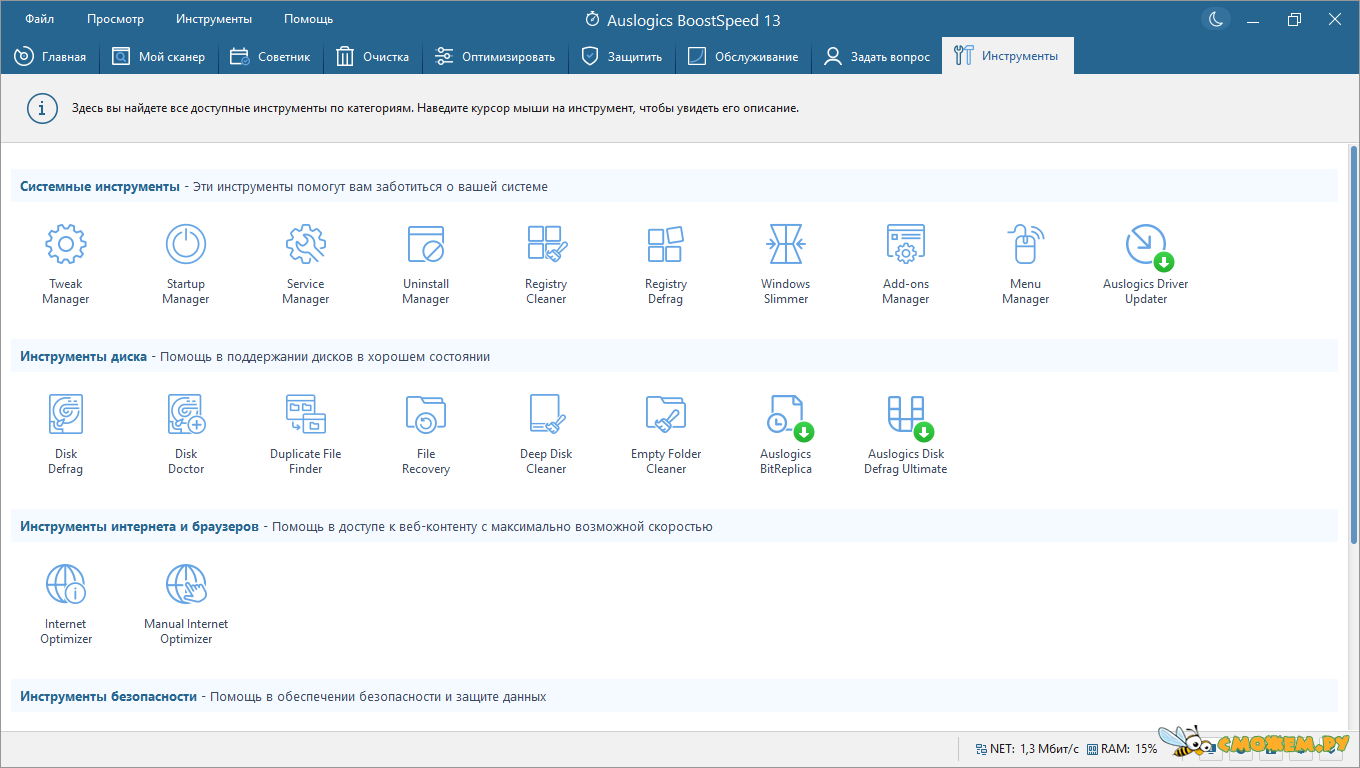Click the Инструменты интернета и браузеров heading
The width and height of the screenshot is (1360, 768).
tap(139, 527)
